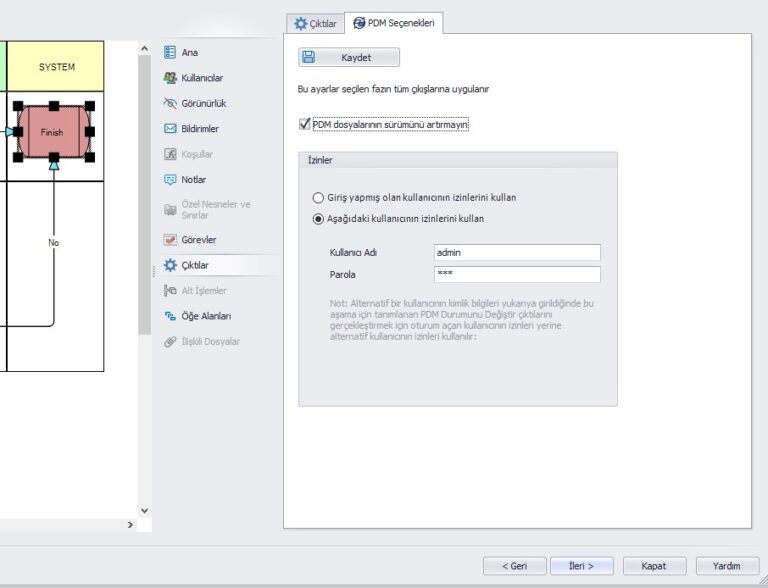Open Görünürlük visibility eye icon
This screenshot has width=768, height=588.
pos(170,103)
